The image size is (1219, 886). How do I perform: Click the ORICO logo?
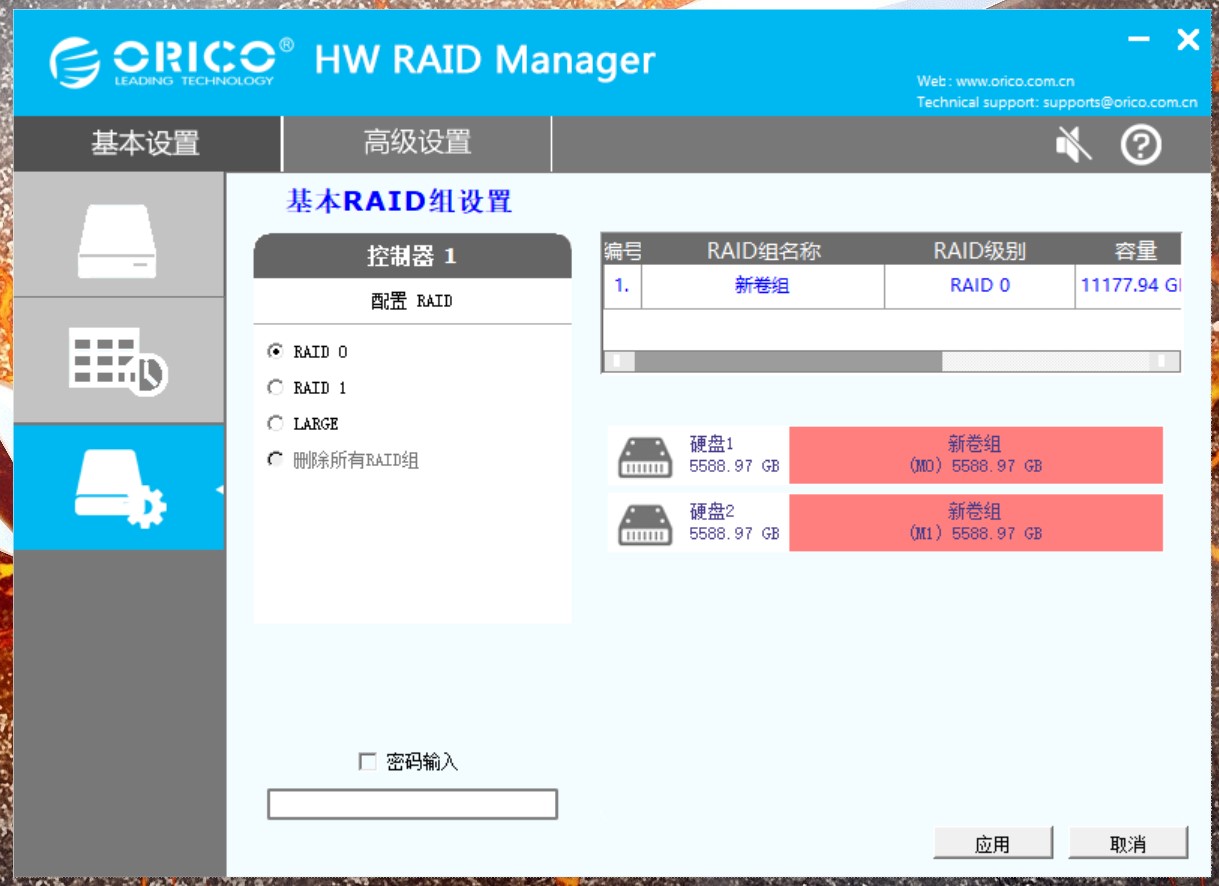tap(172, 61)
